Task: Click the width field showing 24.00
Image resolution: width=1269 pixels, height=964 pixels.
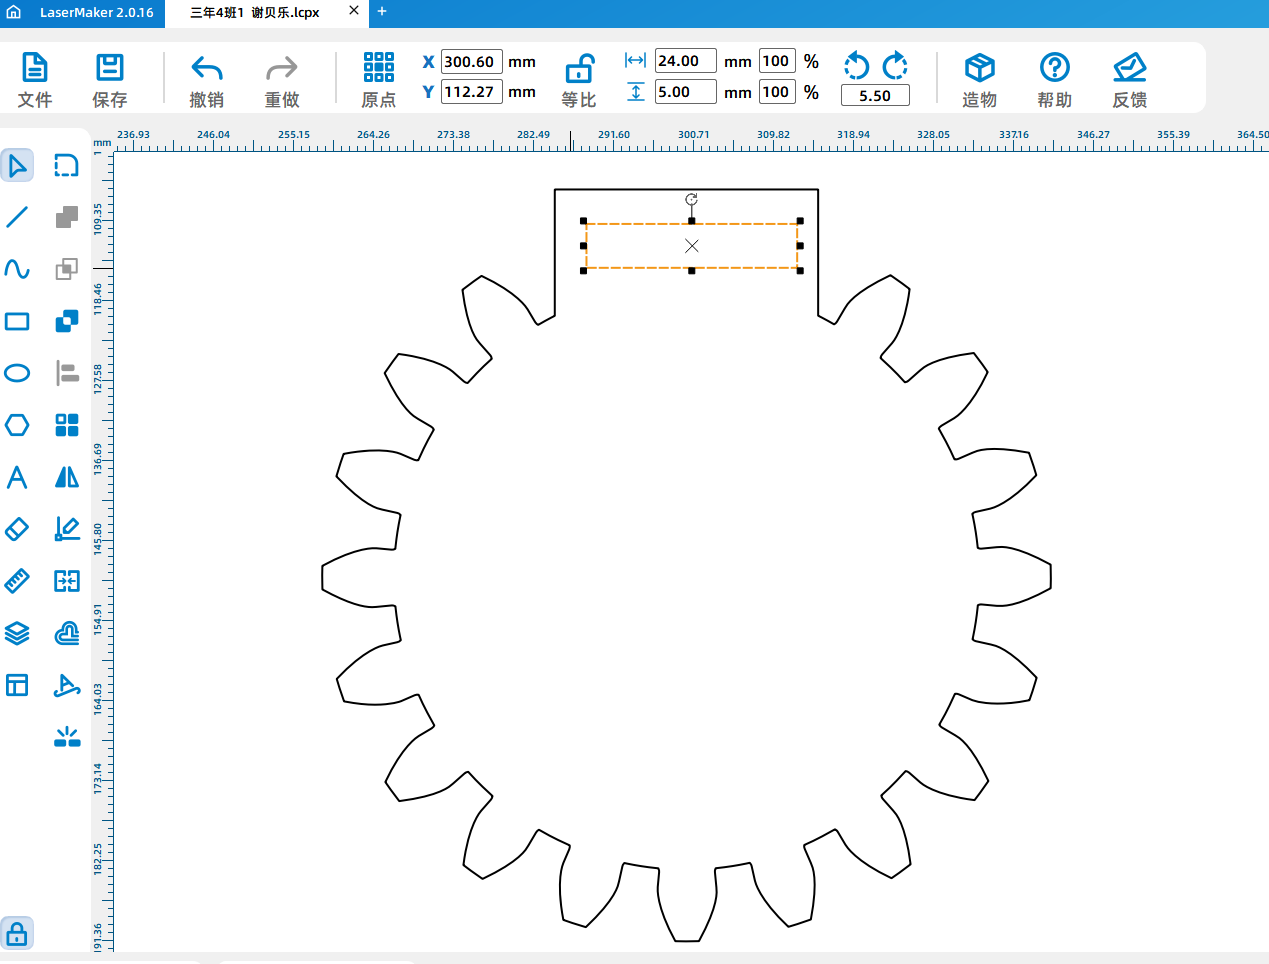Action: pyautogui.click(x=685, y=61)
